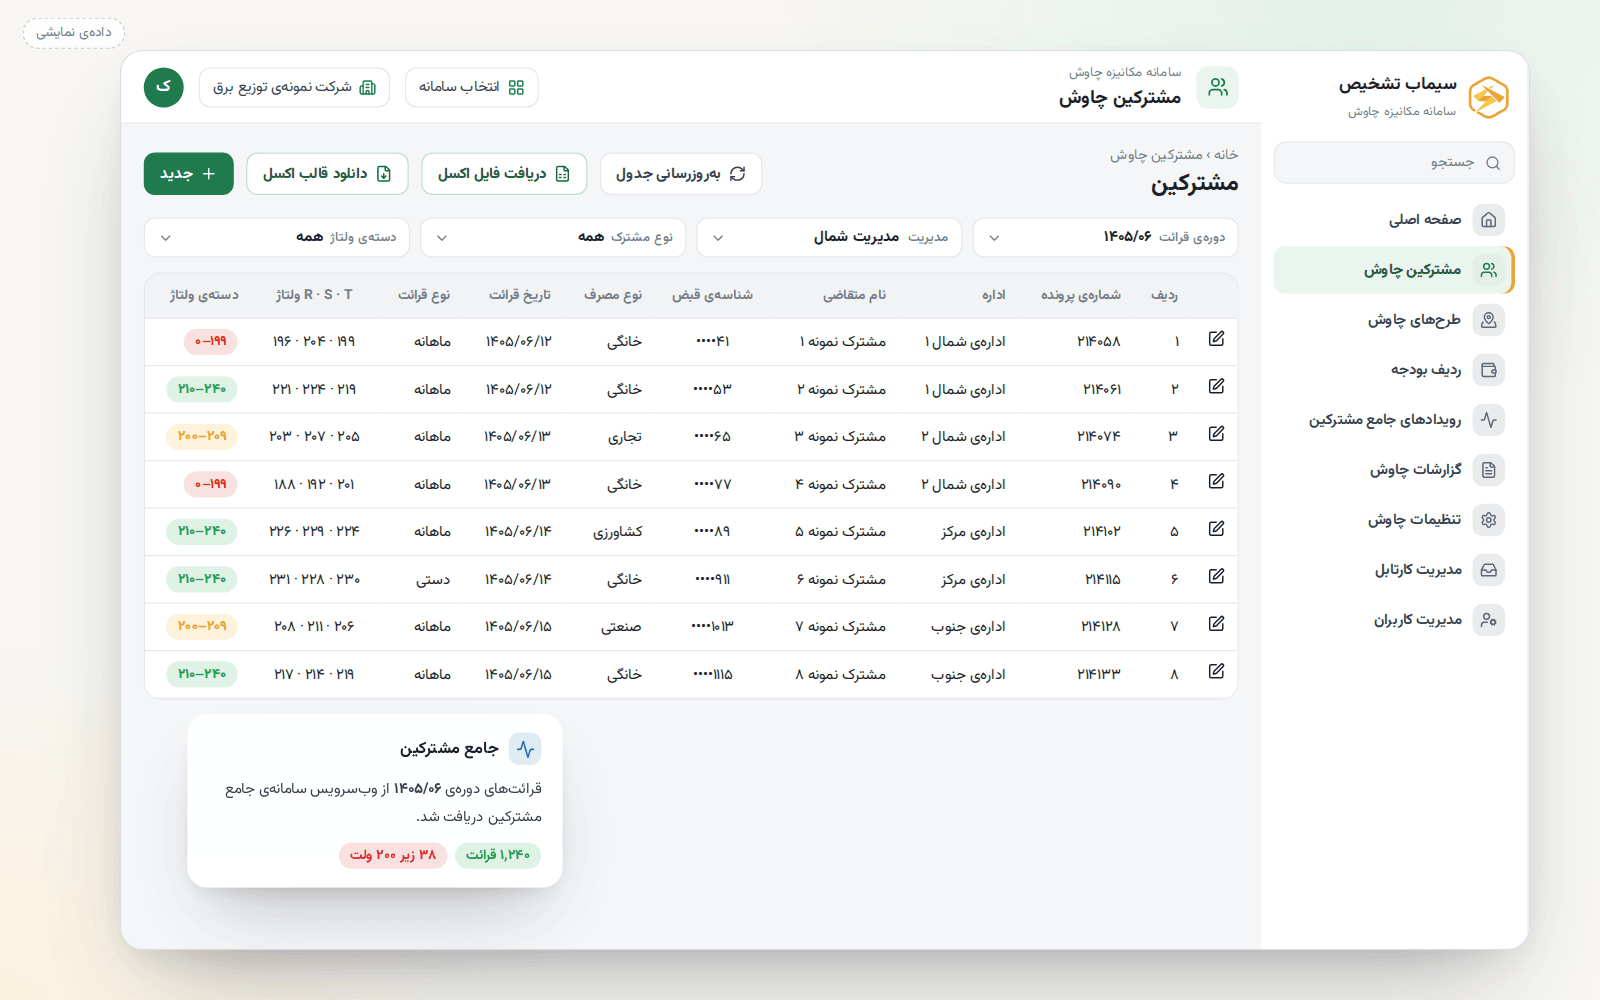This screenshot has width=1600, height=1000.
Task: Click the user avatar ک
Action: tap(164, 87)
